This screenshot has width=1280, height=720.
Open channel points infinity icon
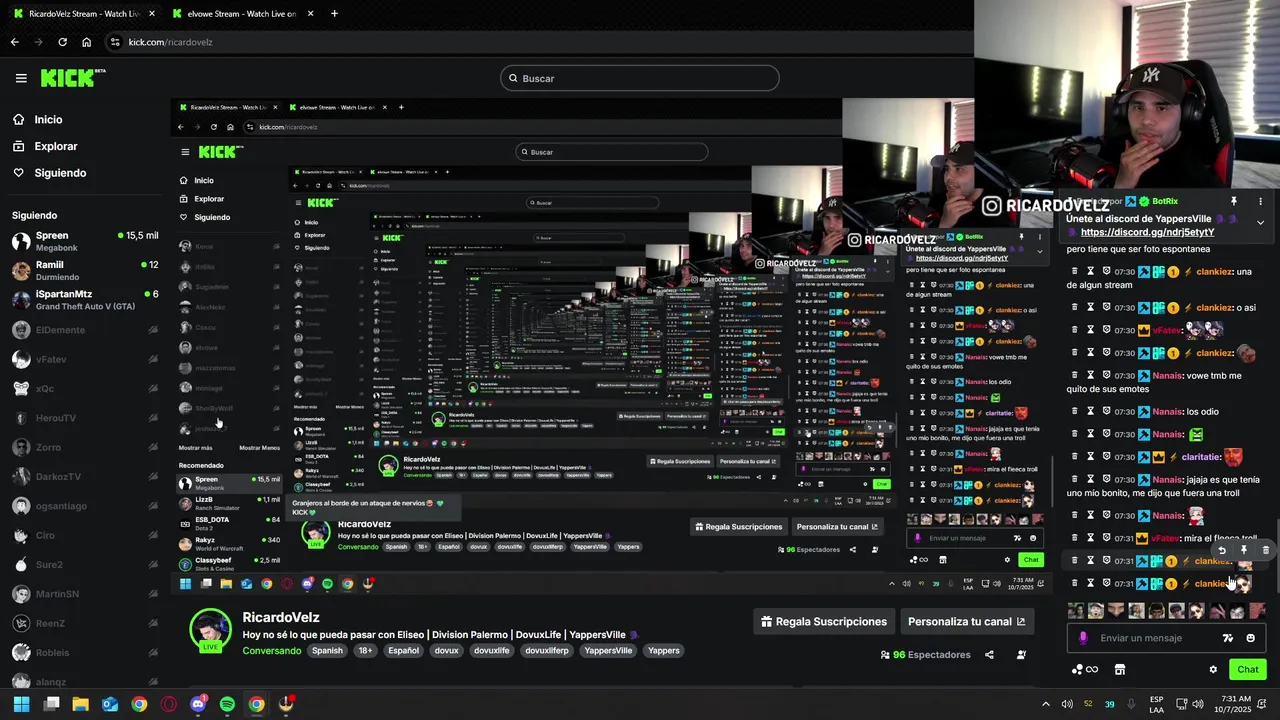click(1085, 670)
